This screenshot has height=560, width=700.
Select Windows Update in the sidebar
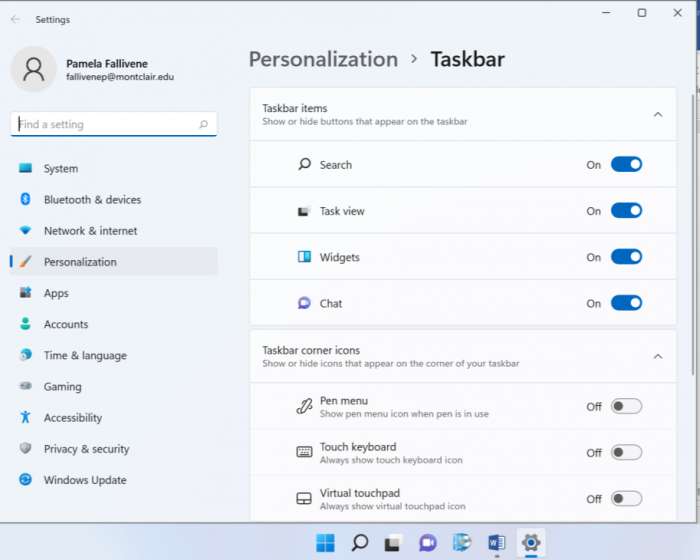click(85, 480)
